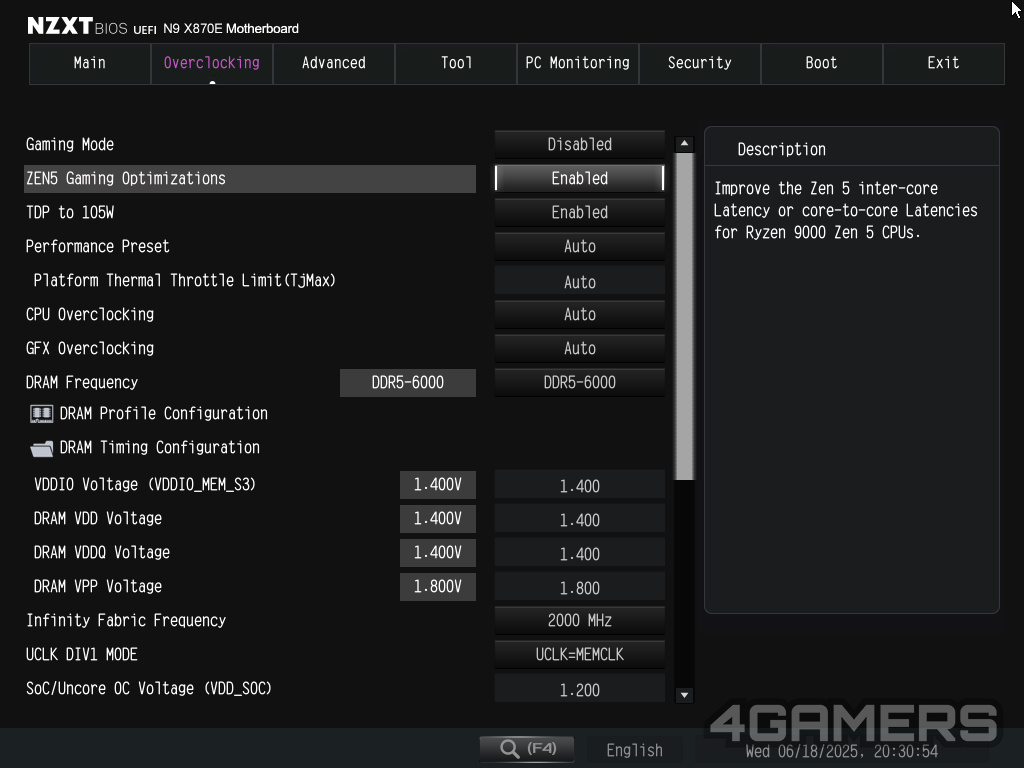
Task: Select the ZEN5 Gaming Optimizations row label
Action: (x=125, y=178)
